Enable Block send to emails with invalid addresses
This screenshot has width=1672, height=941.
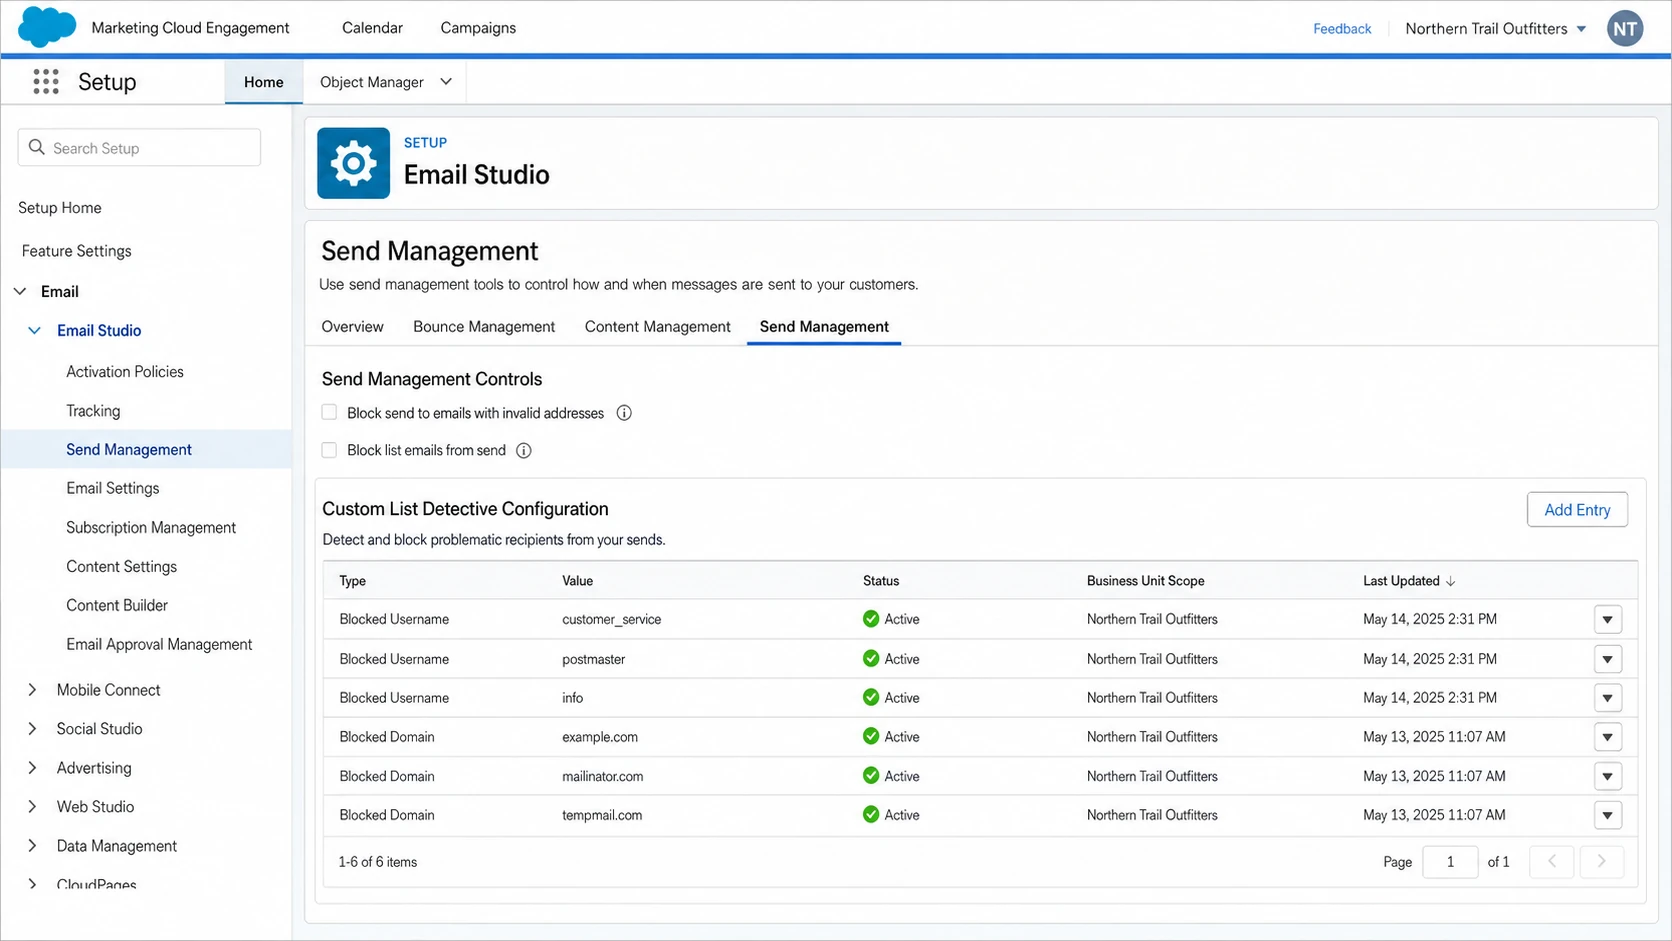[x=329, y=412]
